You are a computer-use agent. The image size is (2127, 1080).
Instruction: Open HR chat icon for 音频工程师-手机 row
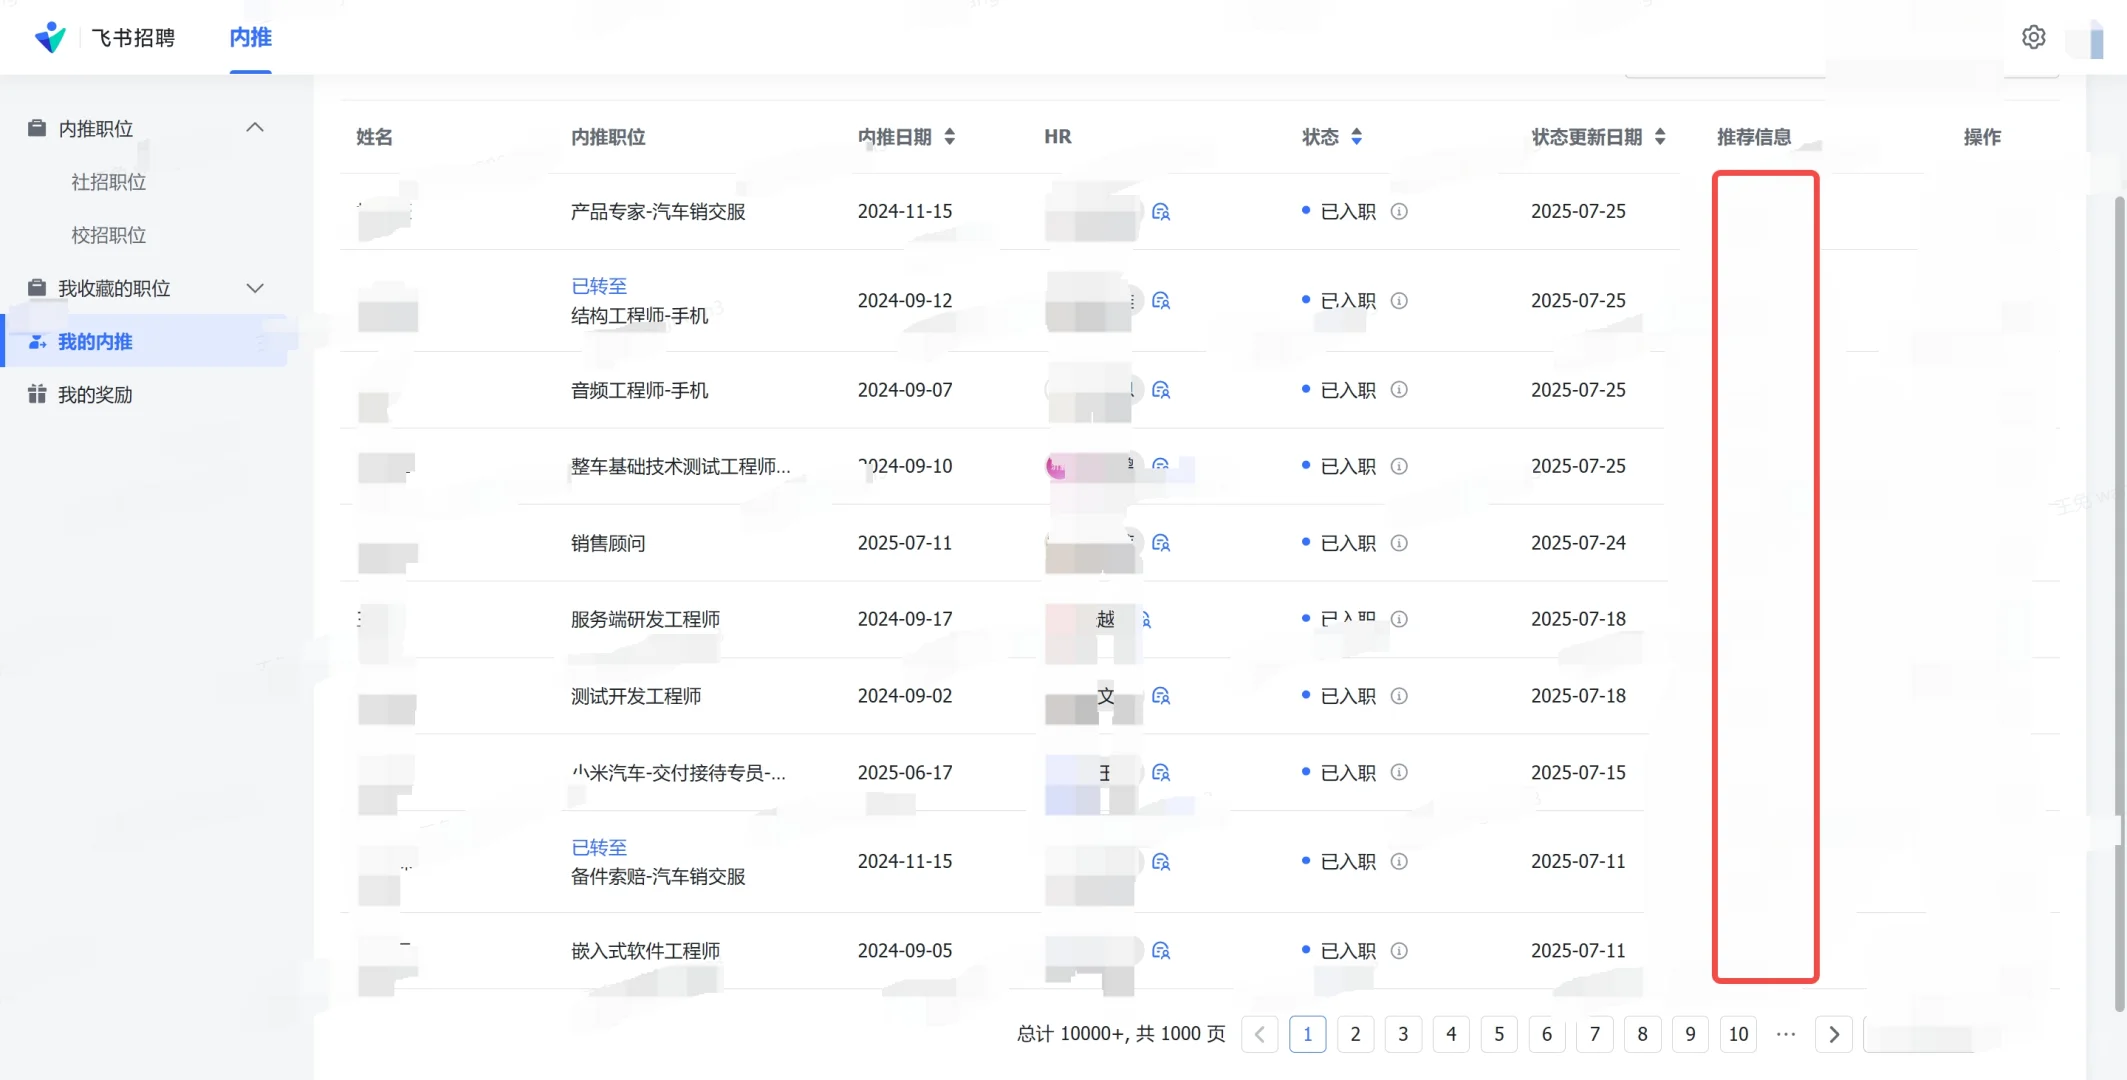(x=1161, y=390)
